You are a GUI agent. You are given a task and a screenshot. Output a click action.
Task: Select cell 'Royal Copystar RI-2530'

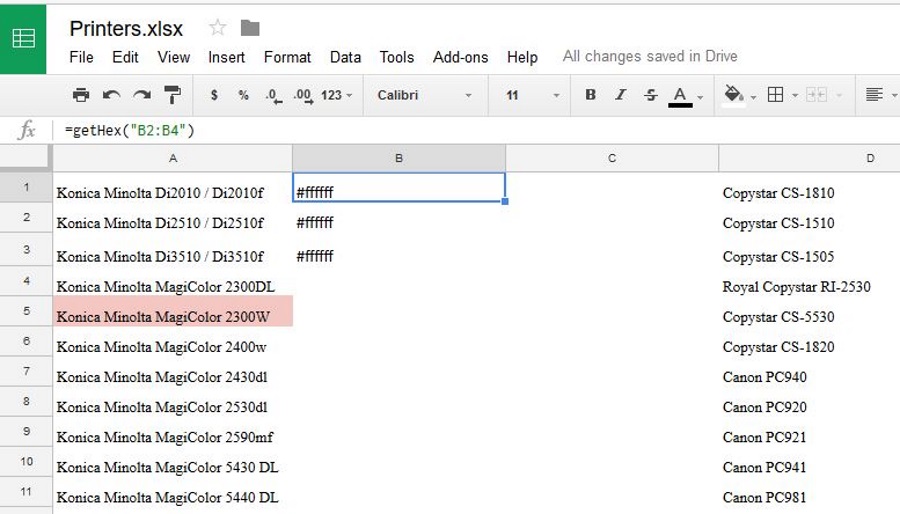pos(809,282)
